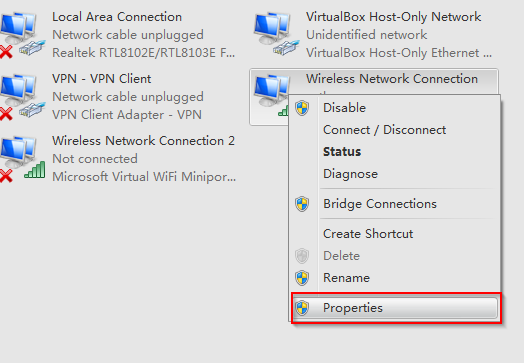Select the Local Area Connection adapter icon
524x363 pixels.
tap(22, 34)
